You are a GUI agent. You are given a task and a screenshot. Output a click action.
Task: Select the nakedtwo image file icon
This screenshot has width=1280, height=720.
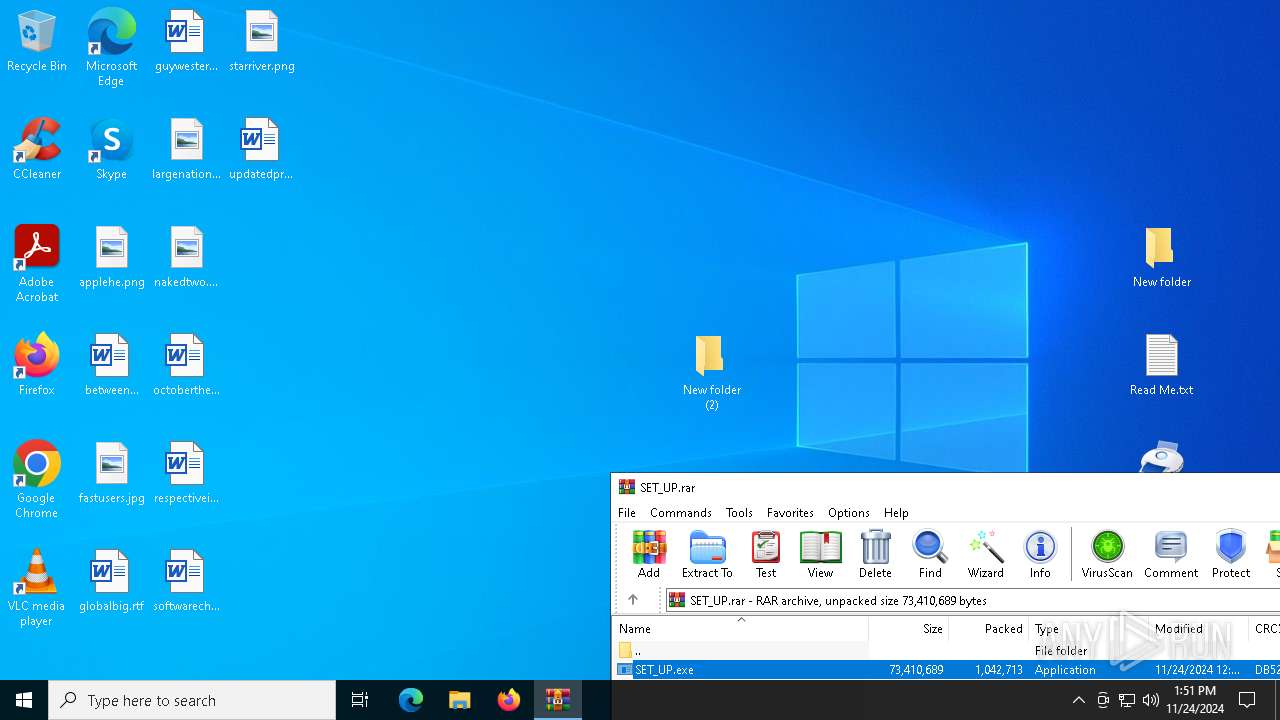click(186, 258)
